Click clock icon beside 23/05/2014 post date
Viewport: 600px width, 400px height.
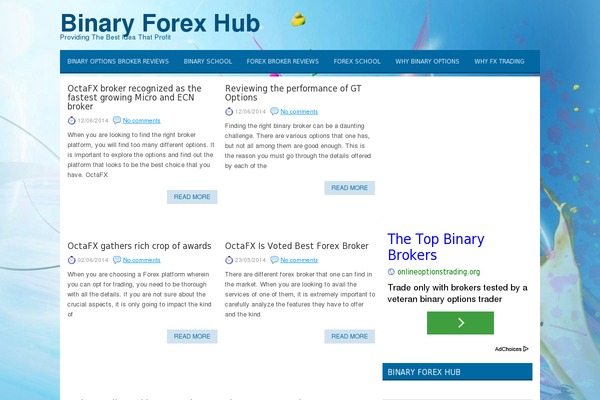coord(229,260)
